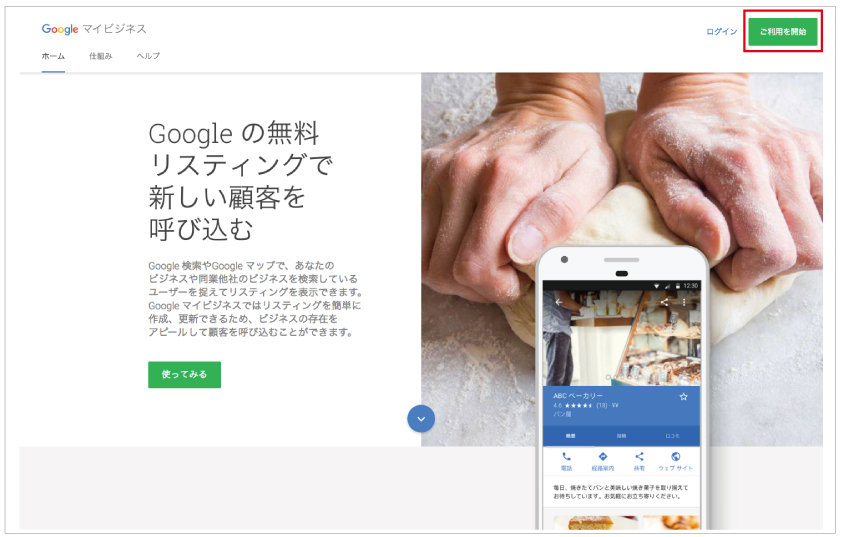Screen dimensions: 841x537
Task: Select the 概要 tab in the phone
Action: pyautogui.click(x=570, y=436)
